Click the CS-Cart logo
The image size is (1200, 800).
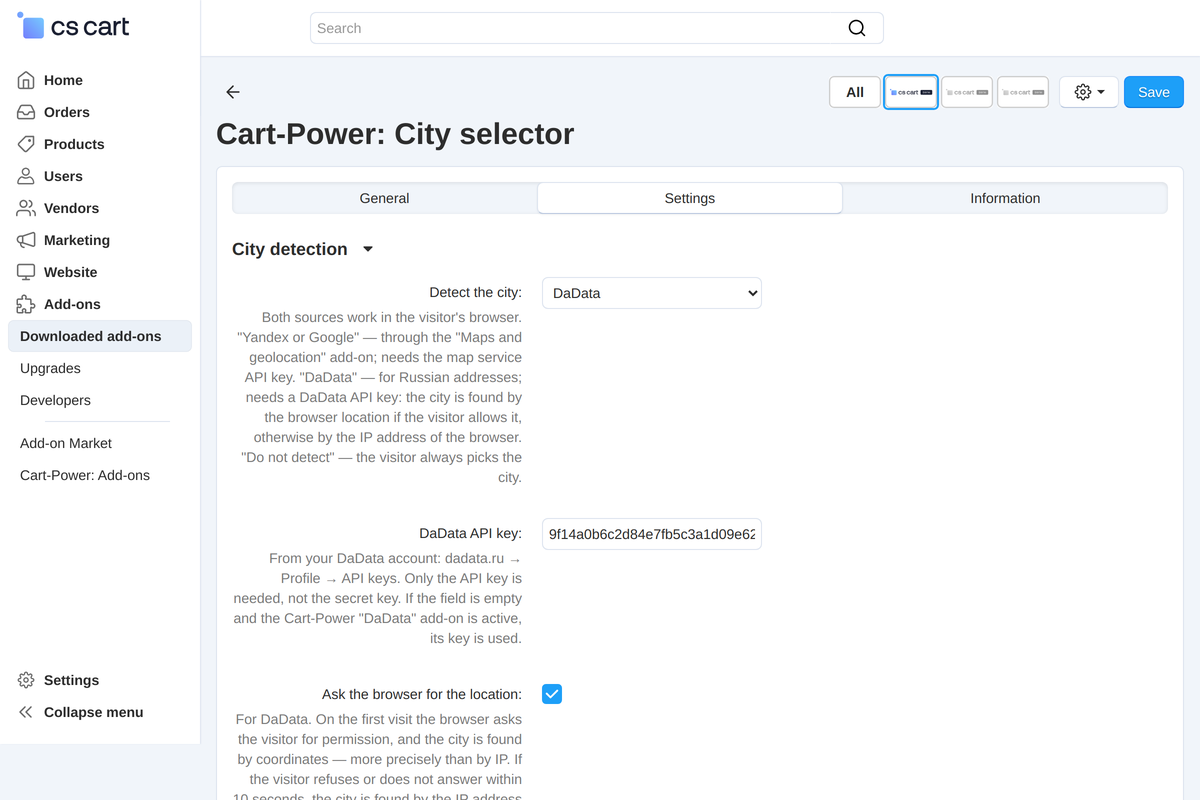point(73,27)
